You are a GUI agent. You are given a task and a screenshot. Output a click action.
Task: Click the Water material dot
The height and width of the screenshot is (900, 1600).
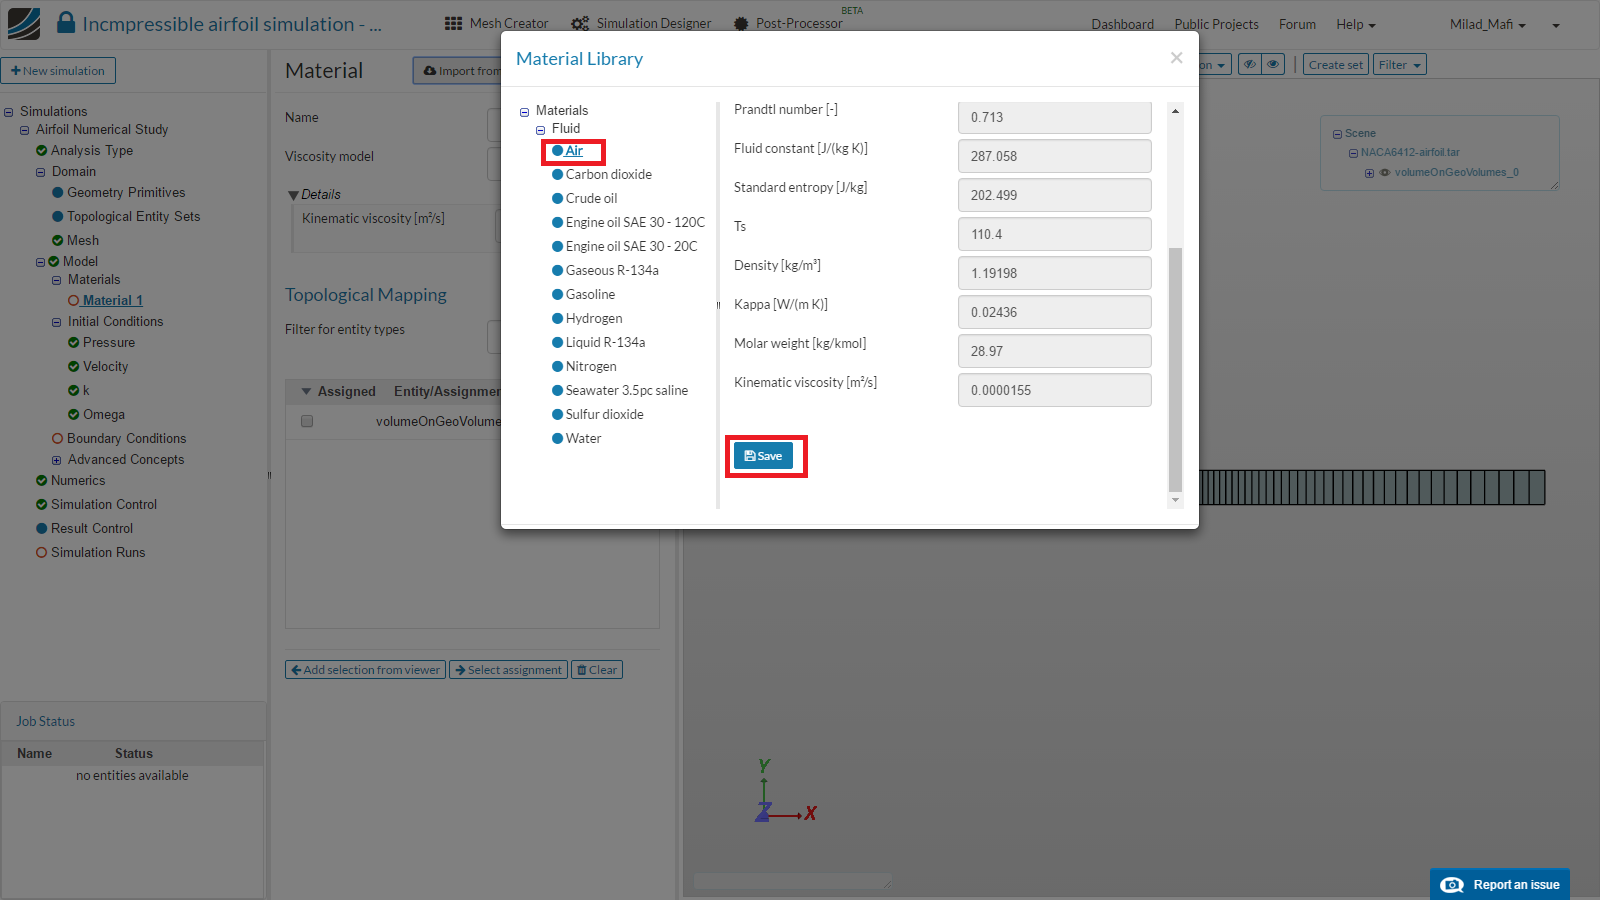[x=558, y=439]
